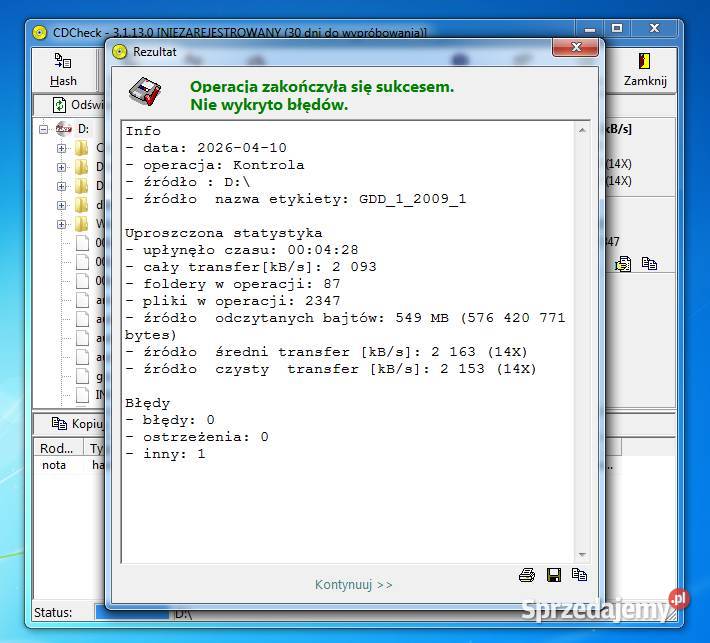This screenshot has height=643, width=710.
Task: Click the Kontynuuj >> link
Action: [x=354, y=585]
